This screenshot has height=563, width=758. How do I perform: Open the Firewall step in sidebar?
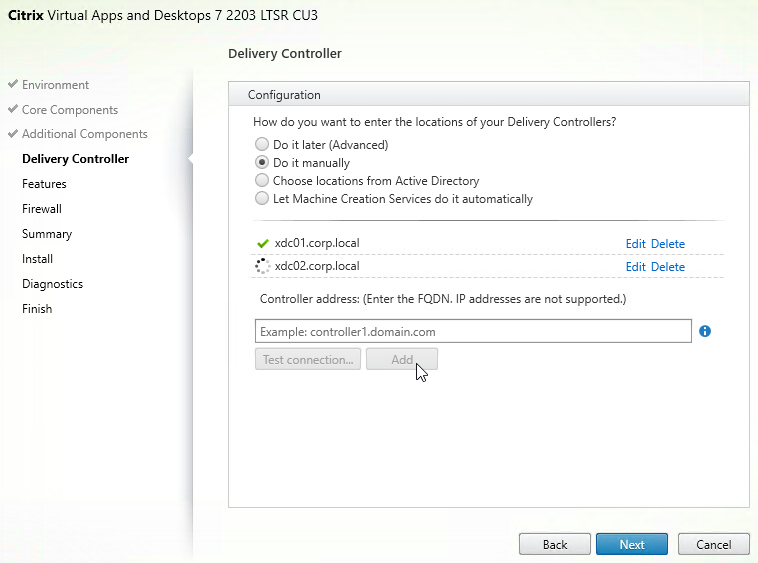point(42,209)
